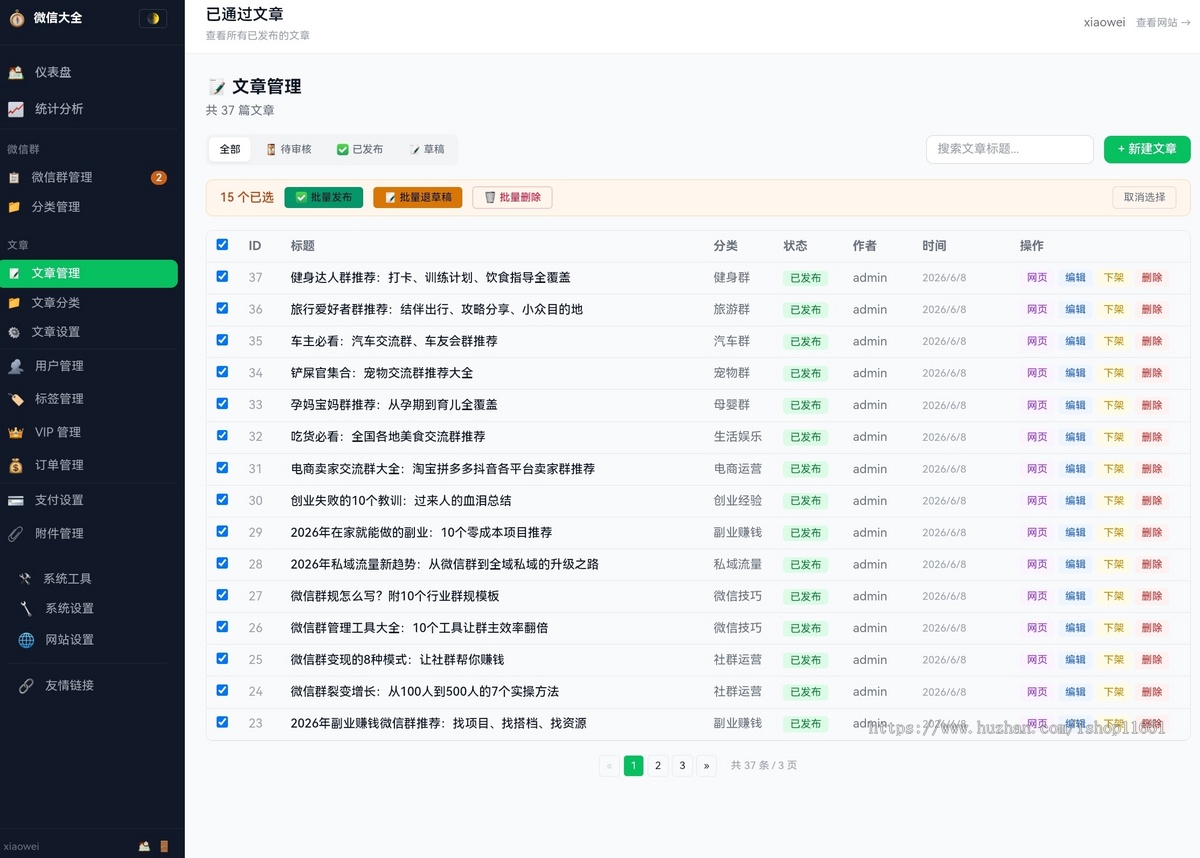
Task: Click the 订单管理 money bag icon
Action: pos(16,466)
